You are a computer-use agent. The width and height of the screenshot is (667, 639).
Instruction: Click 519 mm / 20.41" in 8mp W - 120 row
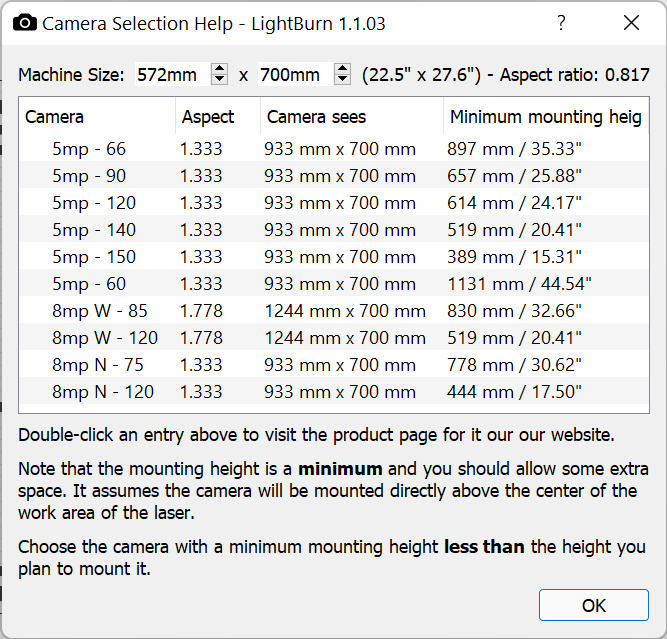click(x=514, y=338)
